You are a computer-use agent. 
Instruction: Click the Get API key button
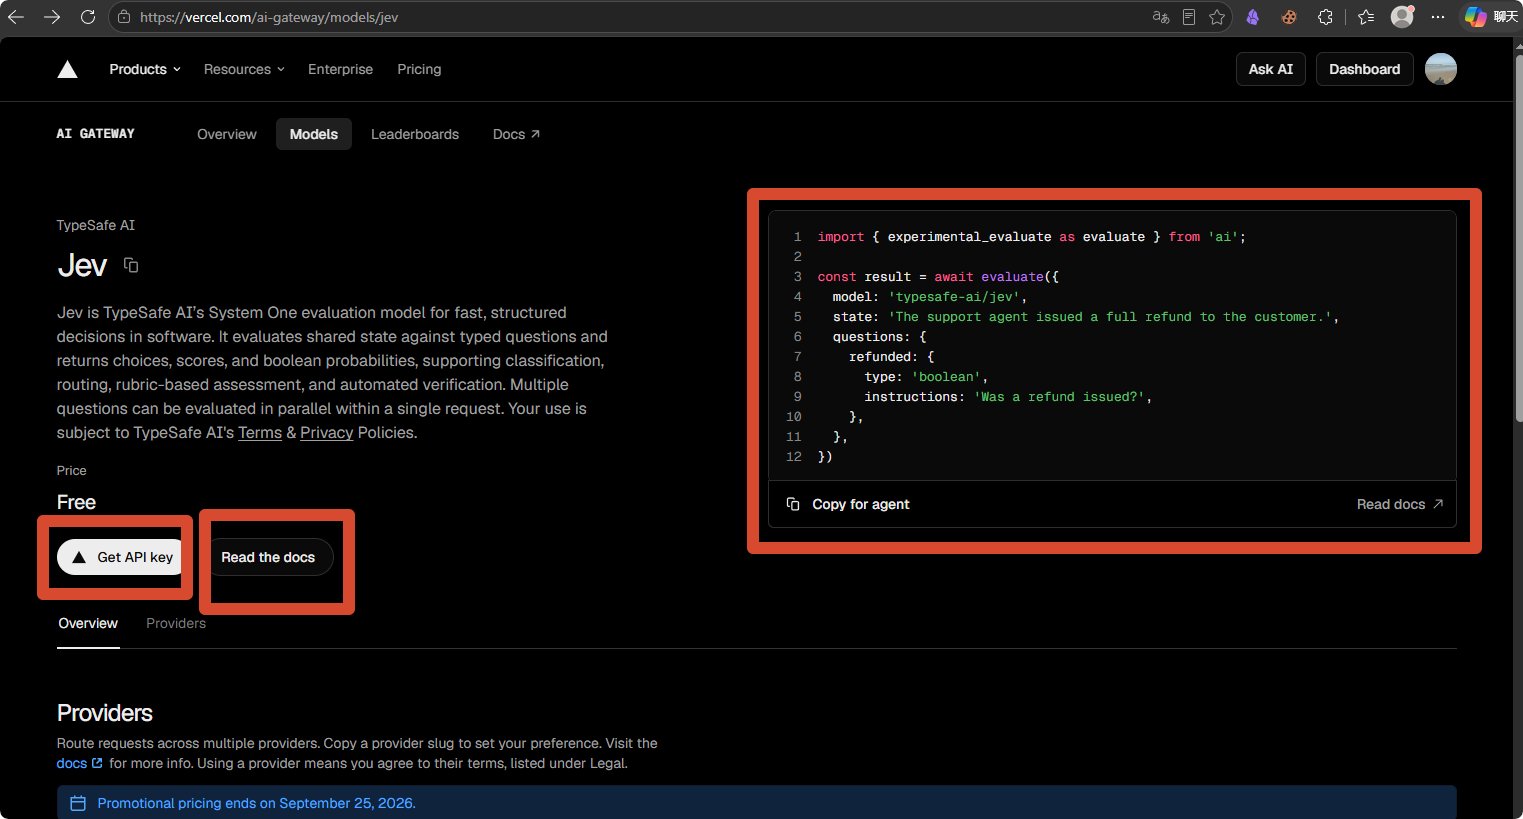122,557
